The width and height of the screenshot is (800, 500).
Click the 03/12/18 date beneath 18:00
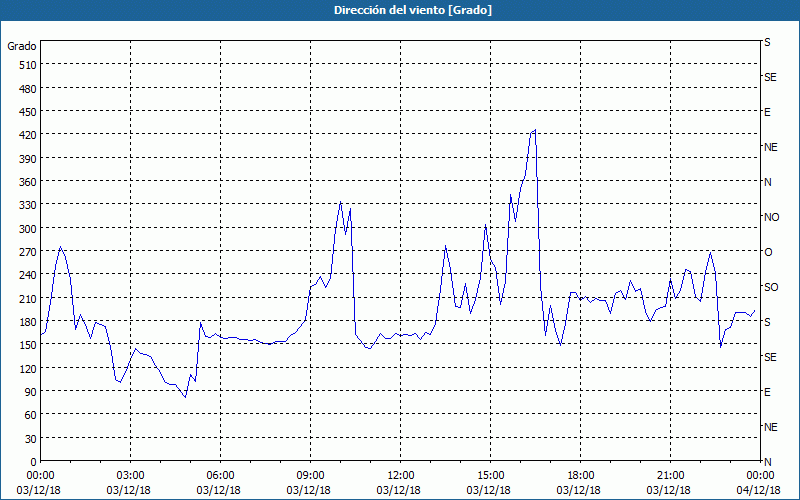click(x=579, y=490)
